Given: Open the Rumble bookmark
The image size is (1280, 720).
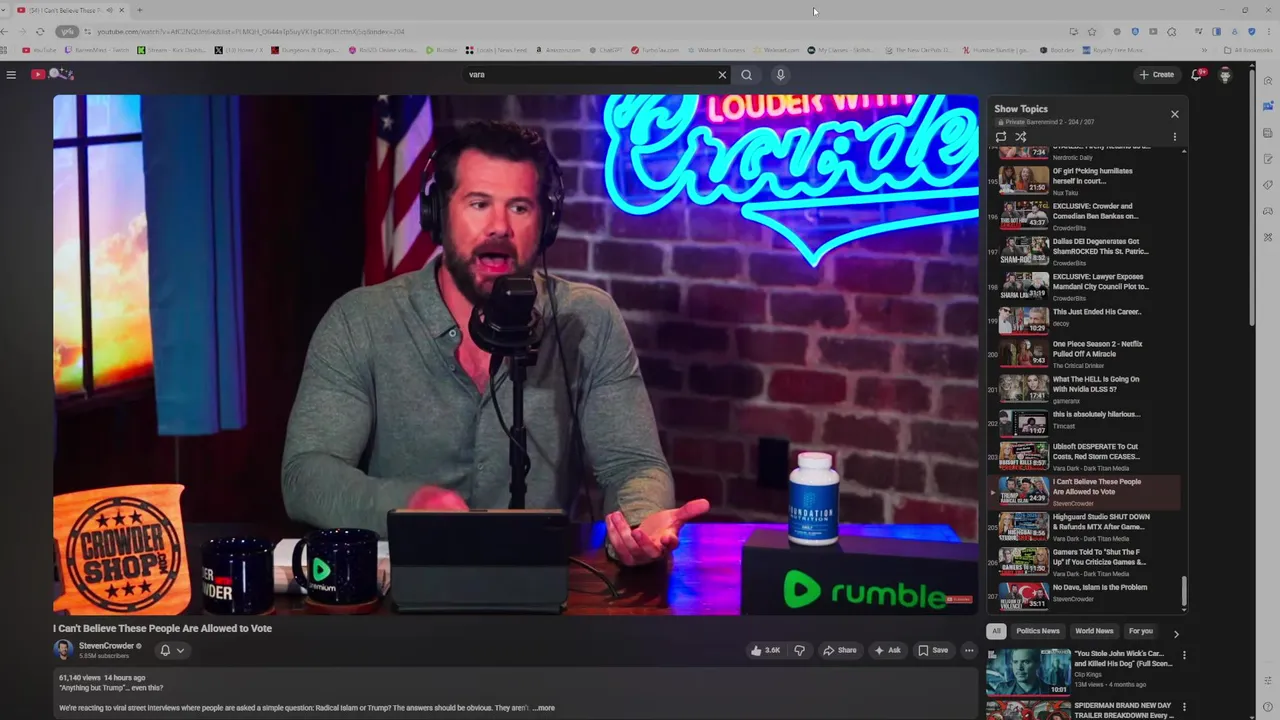Looking at the screenshot, I should pyautogui.click(x=441, y=49).
